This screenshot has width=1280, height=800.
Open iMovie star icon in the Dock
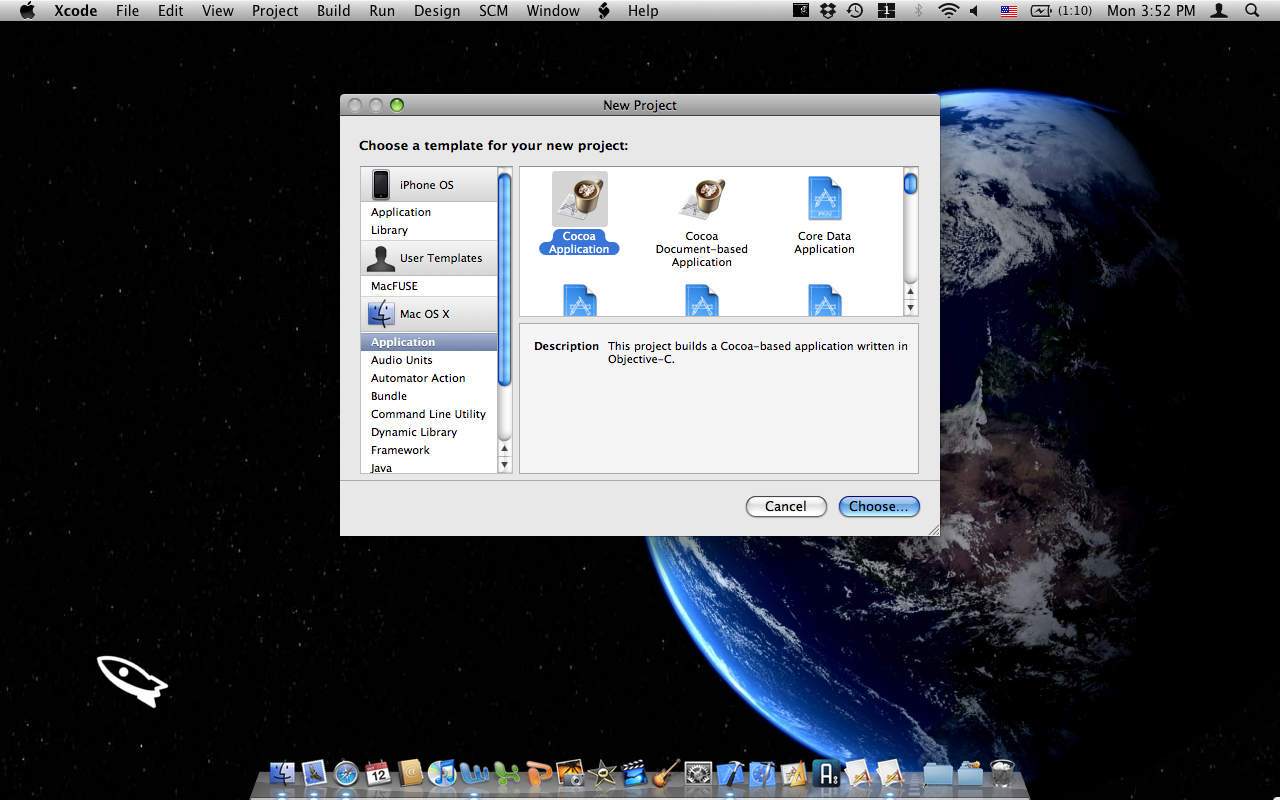tap(602, 773)
